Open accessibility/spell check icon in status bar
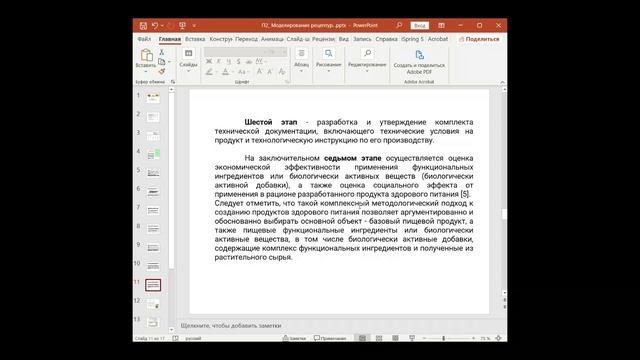This screenshot has height=360, width=640. [176, 338]
